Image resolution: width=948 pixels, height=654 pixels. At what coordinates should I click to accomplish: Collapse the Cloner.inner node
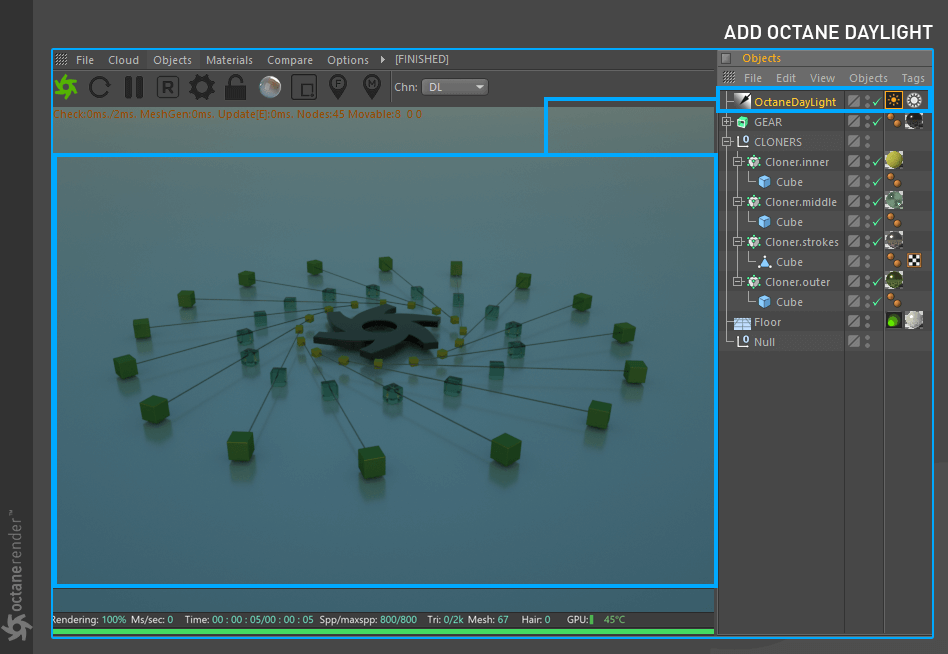click(738, 162)
